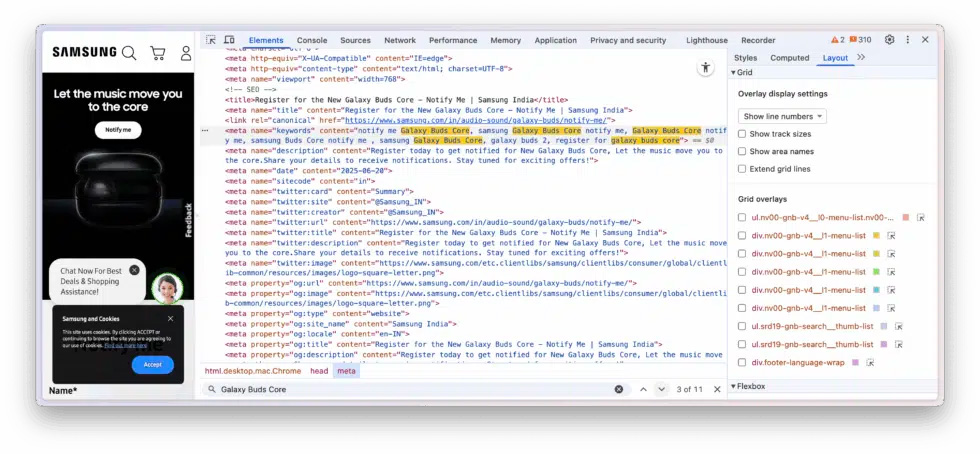
Task: Select the Elements tab
Action: click(x=266, y=40)
